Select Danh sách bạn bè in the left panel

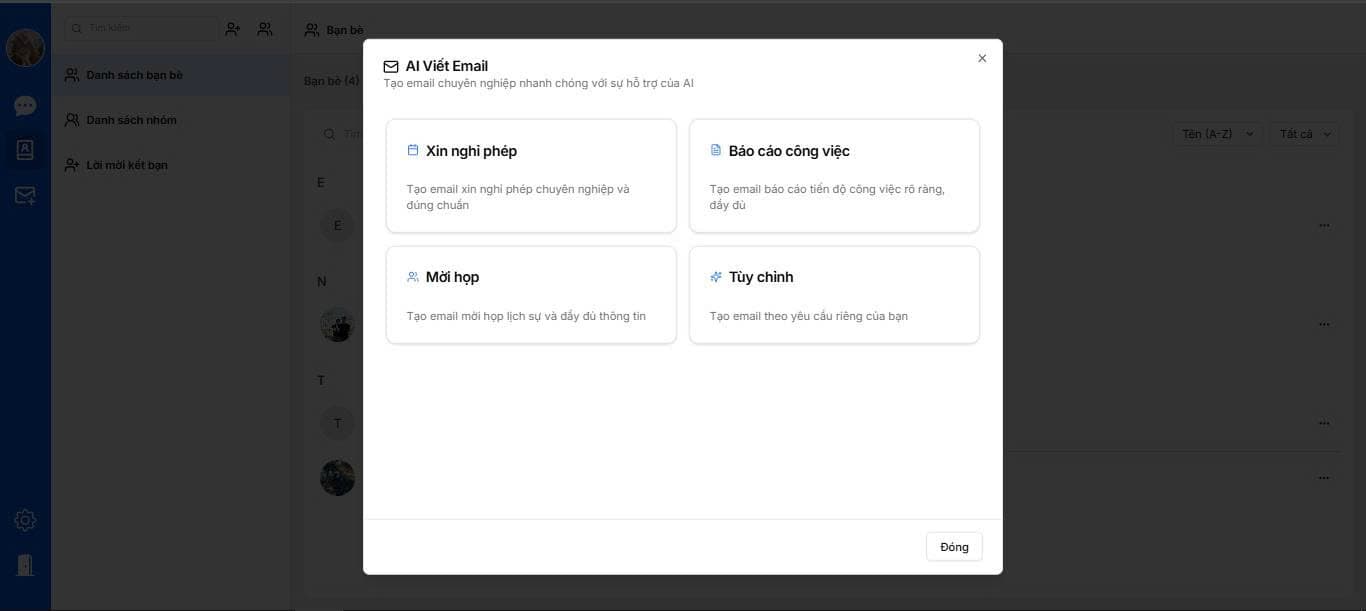click(170, 75)
